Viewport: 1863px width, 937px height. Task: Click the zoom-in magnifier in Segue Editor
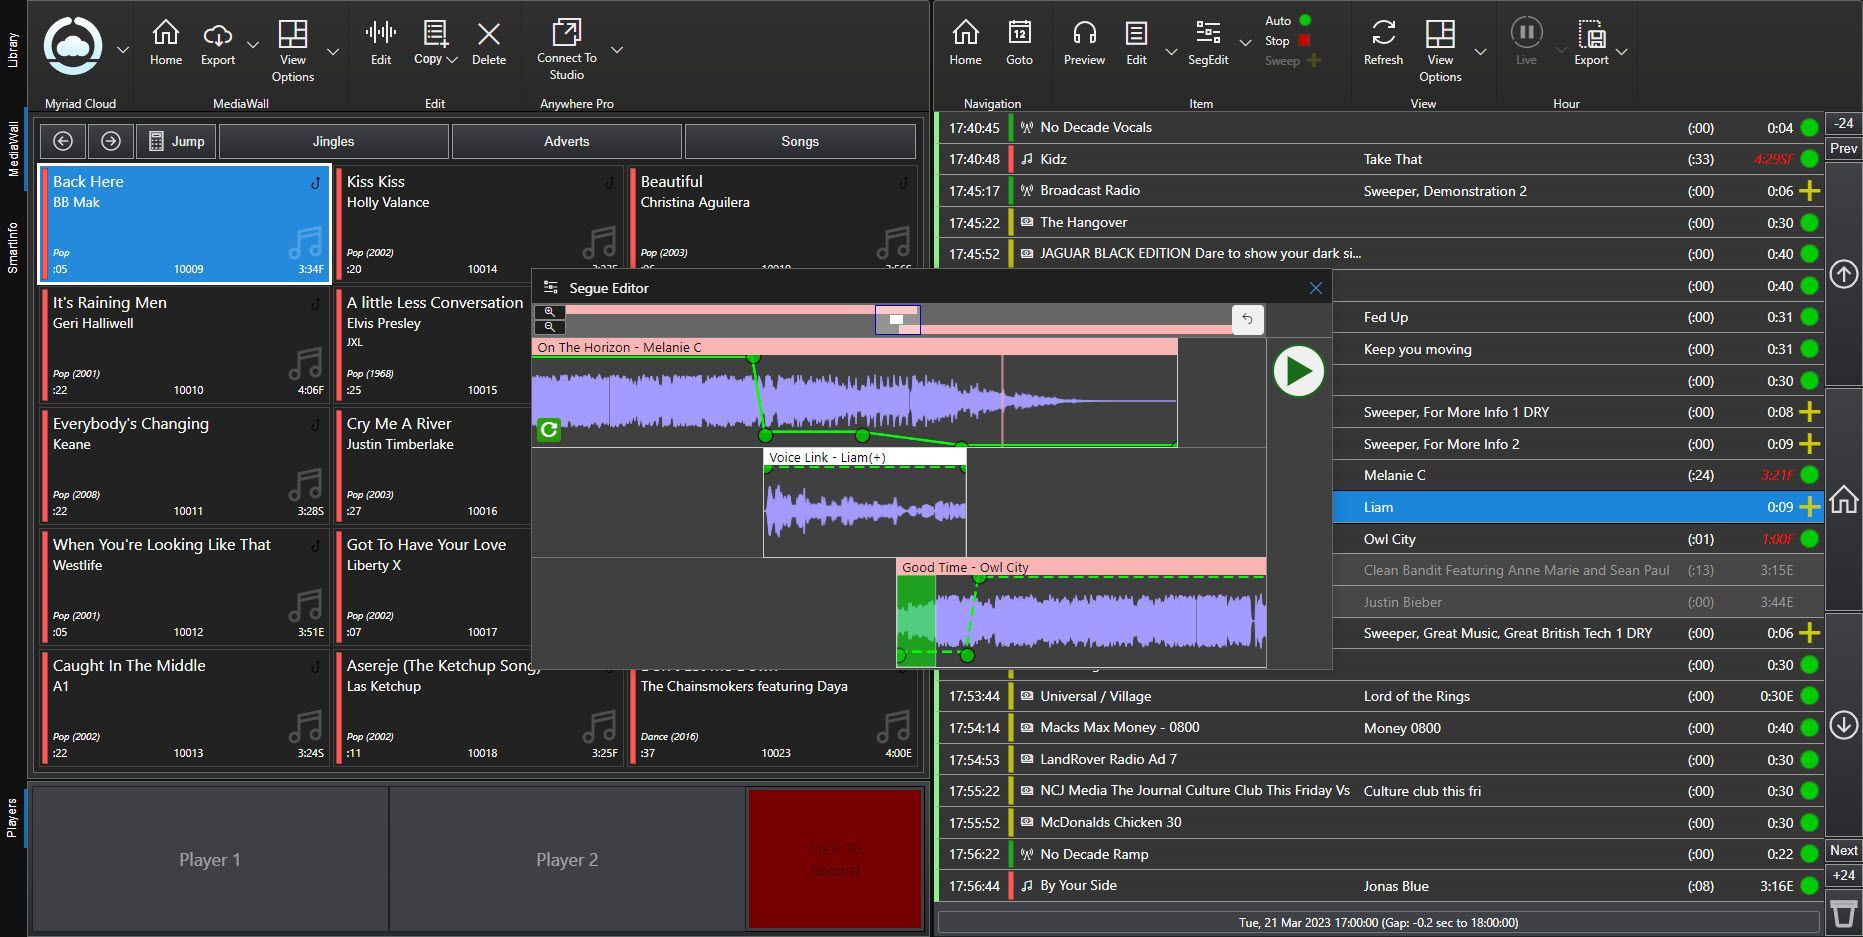(x=550, y=311)
